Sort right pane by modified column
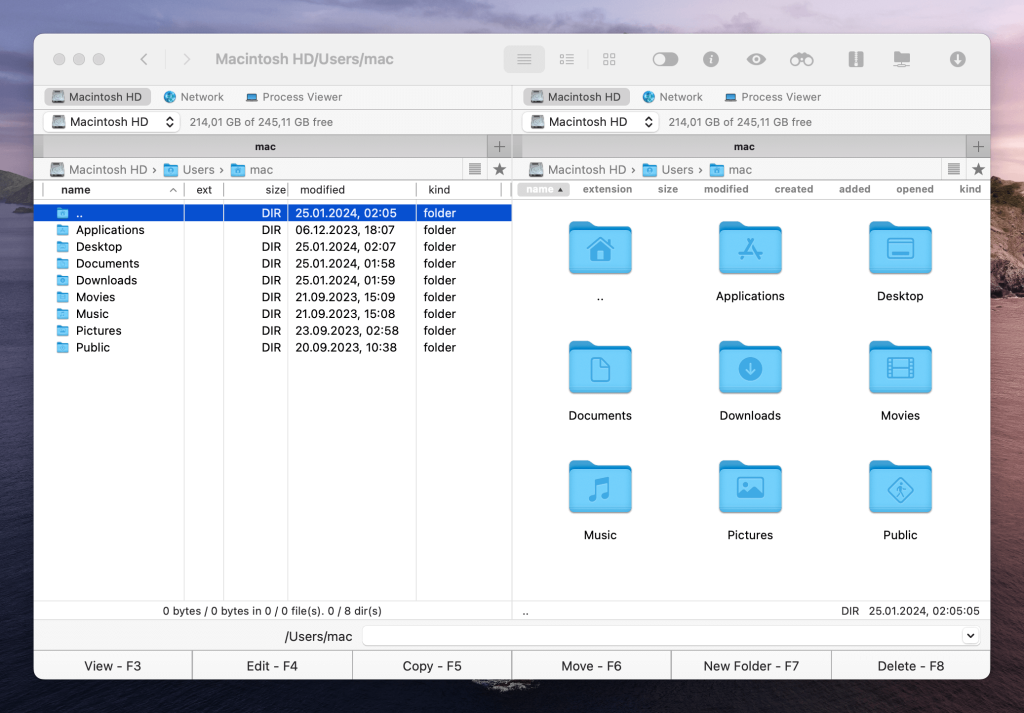The width and height of the screenshot is (1024, 713). (725, 189)
